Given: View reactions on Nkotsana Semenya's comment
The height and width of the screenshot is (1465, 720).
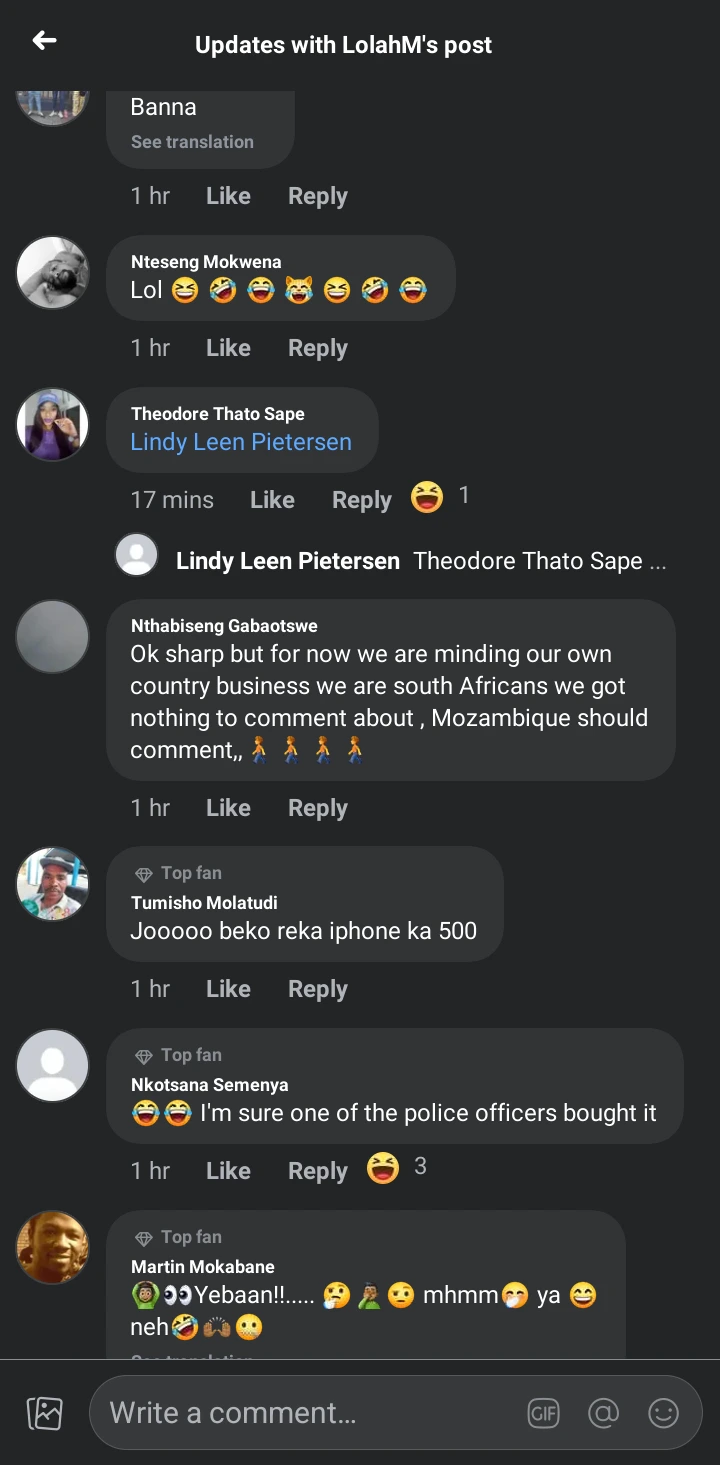Looking at the screenshot, I should [397, 1167].
